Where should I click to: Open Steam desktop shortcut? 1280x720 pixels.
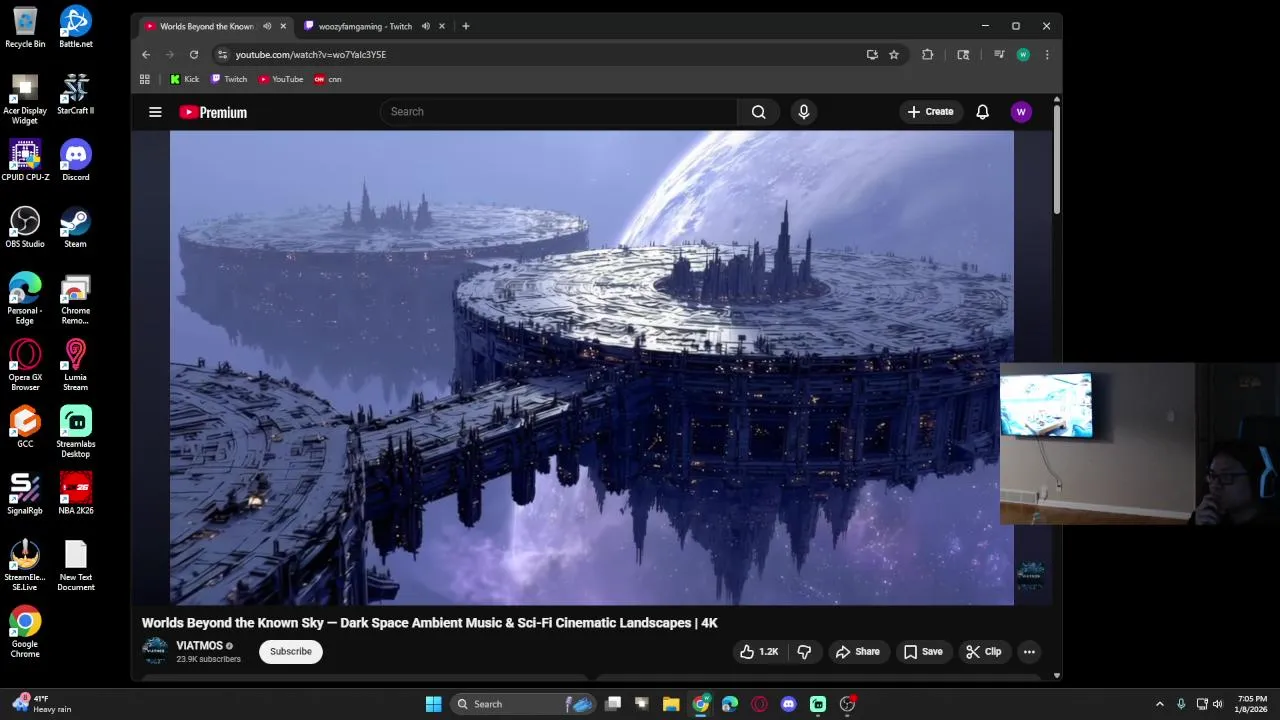coord(76,227)
